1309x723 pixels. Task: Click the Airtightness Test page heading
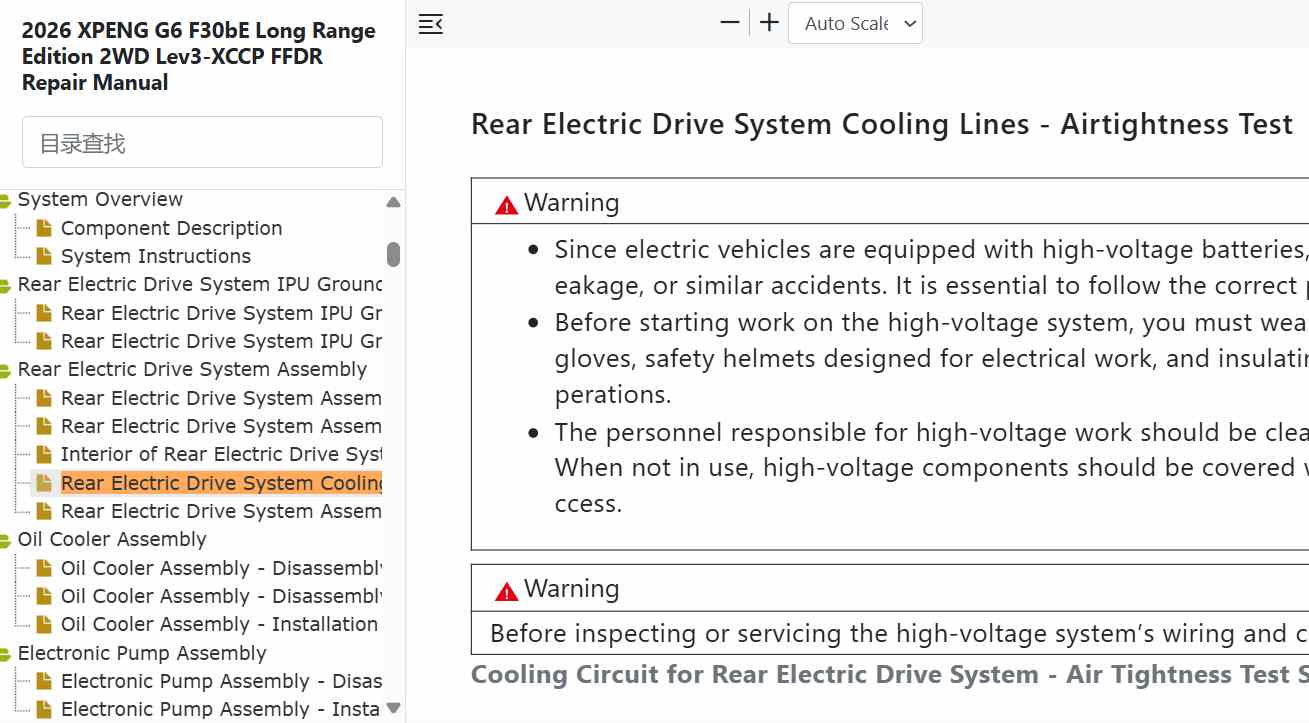882,124
